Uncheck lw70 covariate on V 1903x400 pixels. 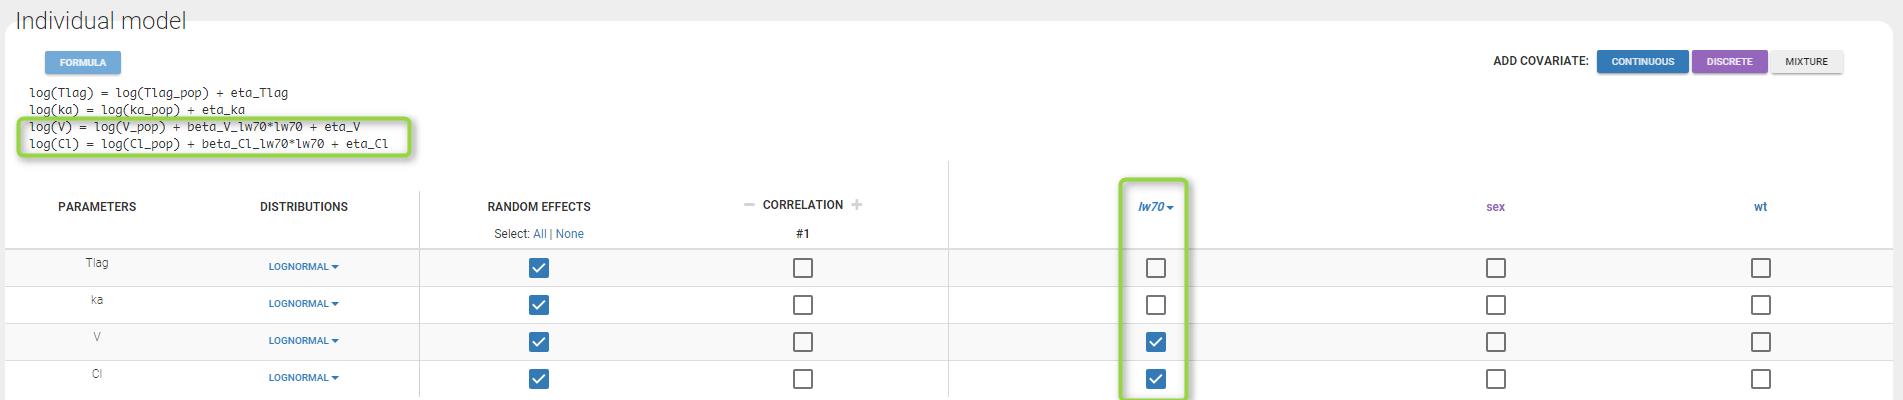pos(1156,342)
